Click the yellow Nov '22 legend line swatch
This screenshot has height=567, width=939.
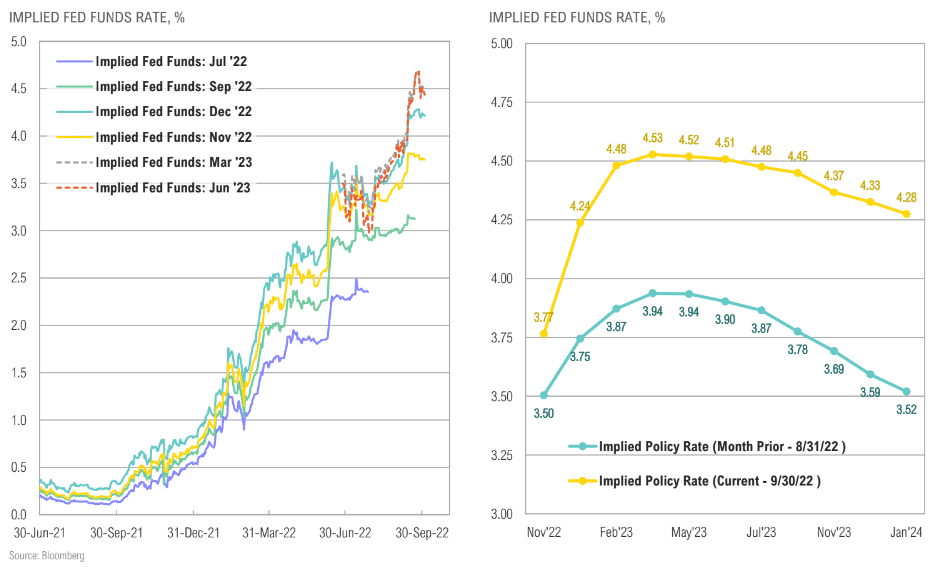coord(75,137)
